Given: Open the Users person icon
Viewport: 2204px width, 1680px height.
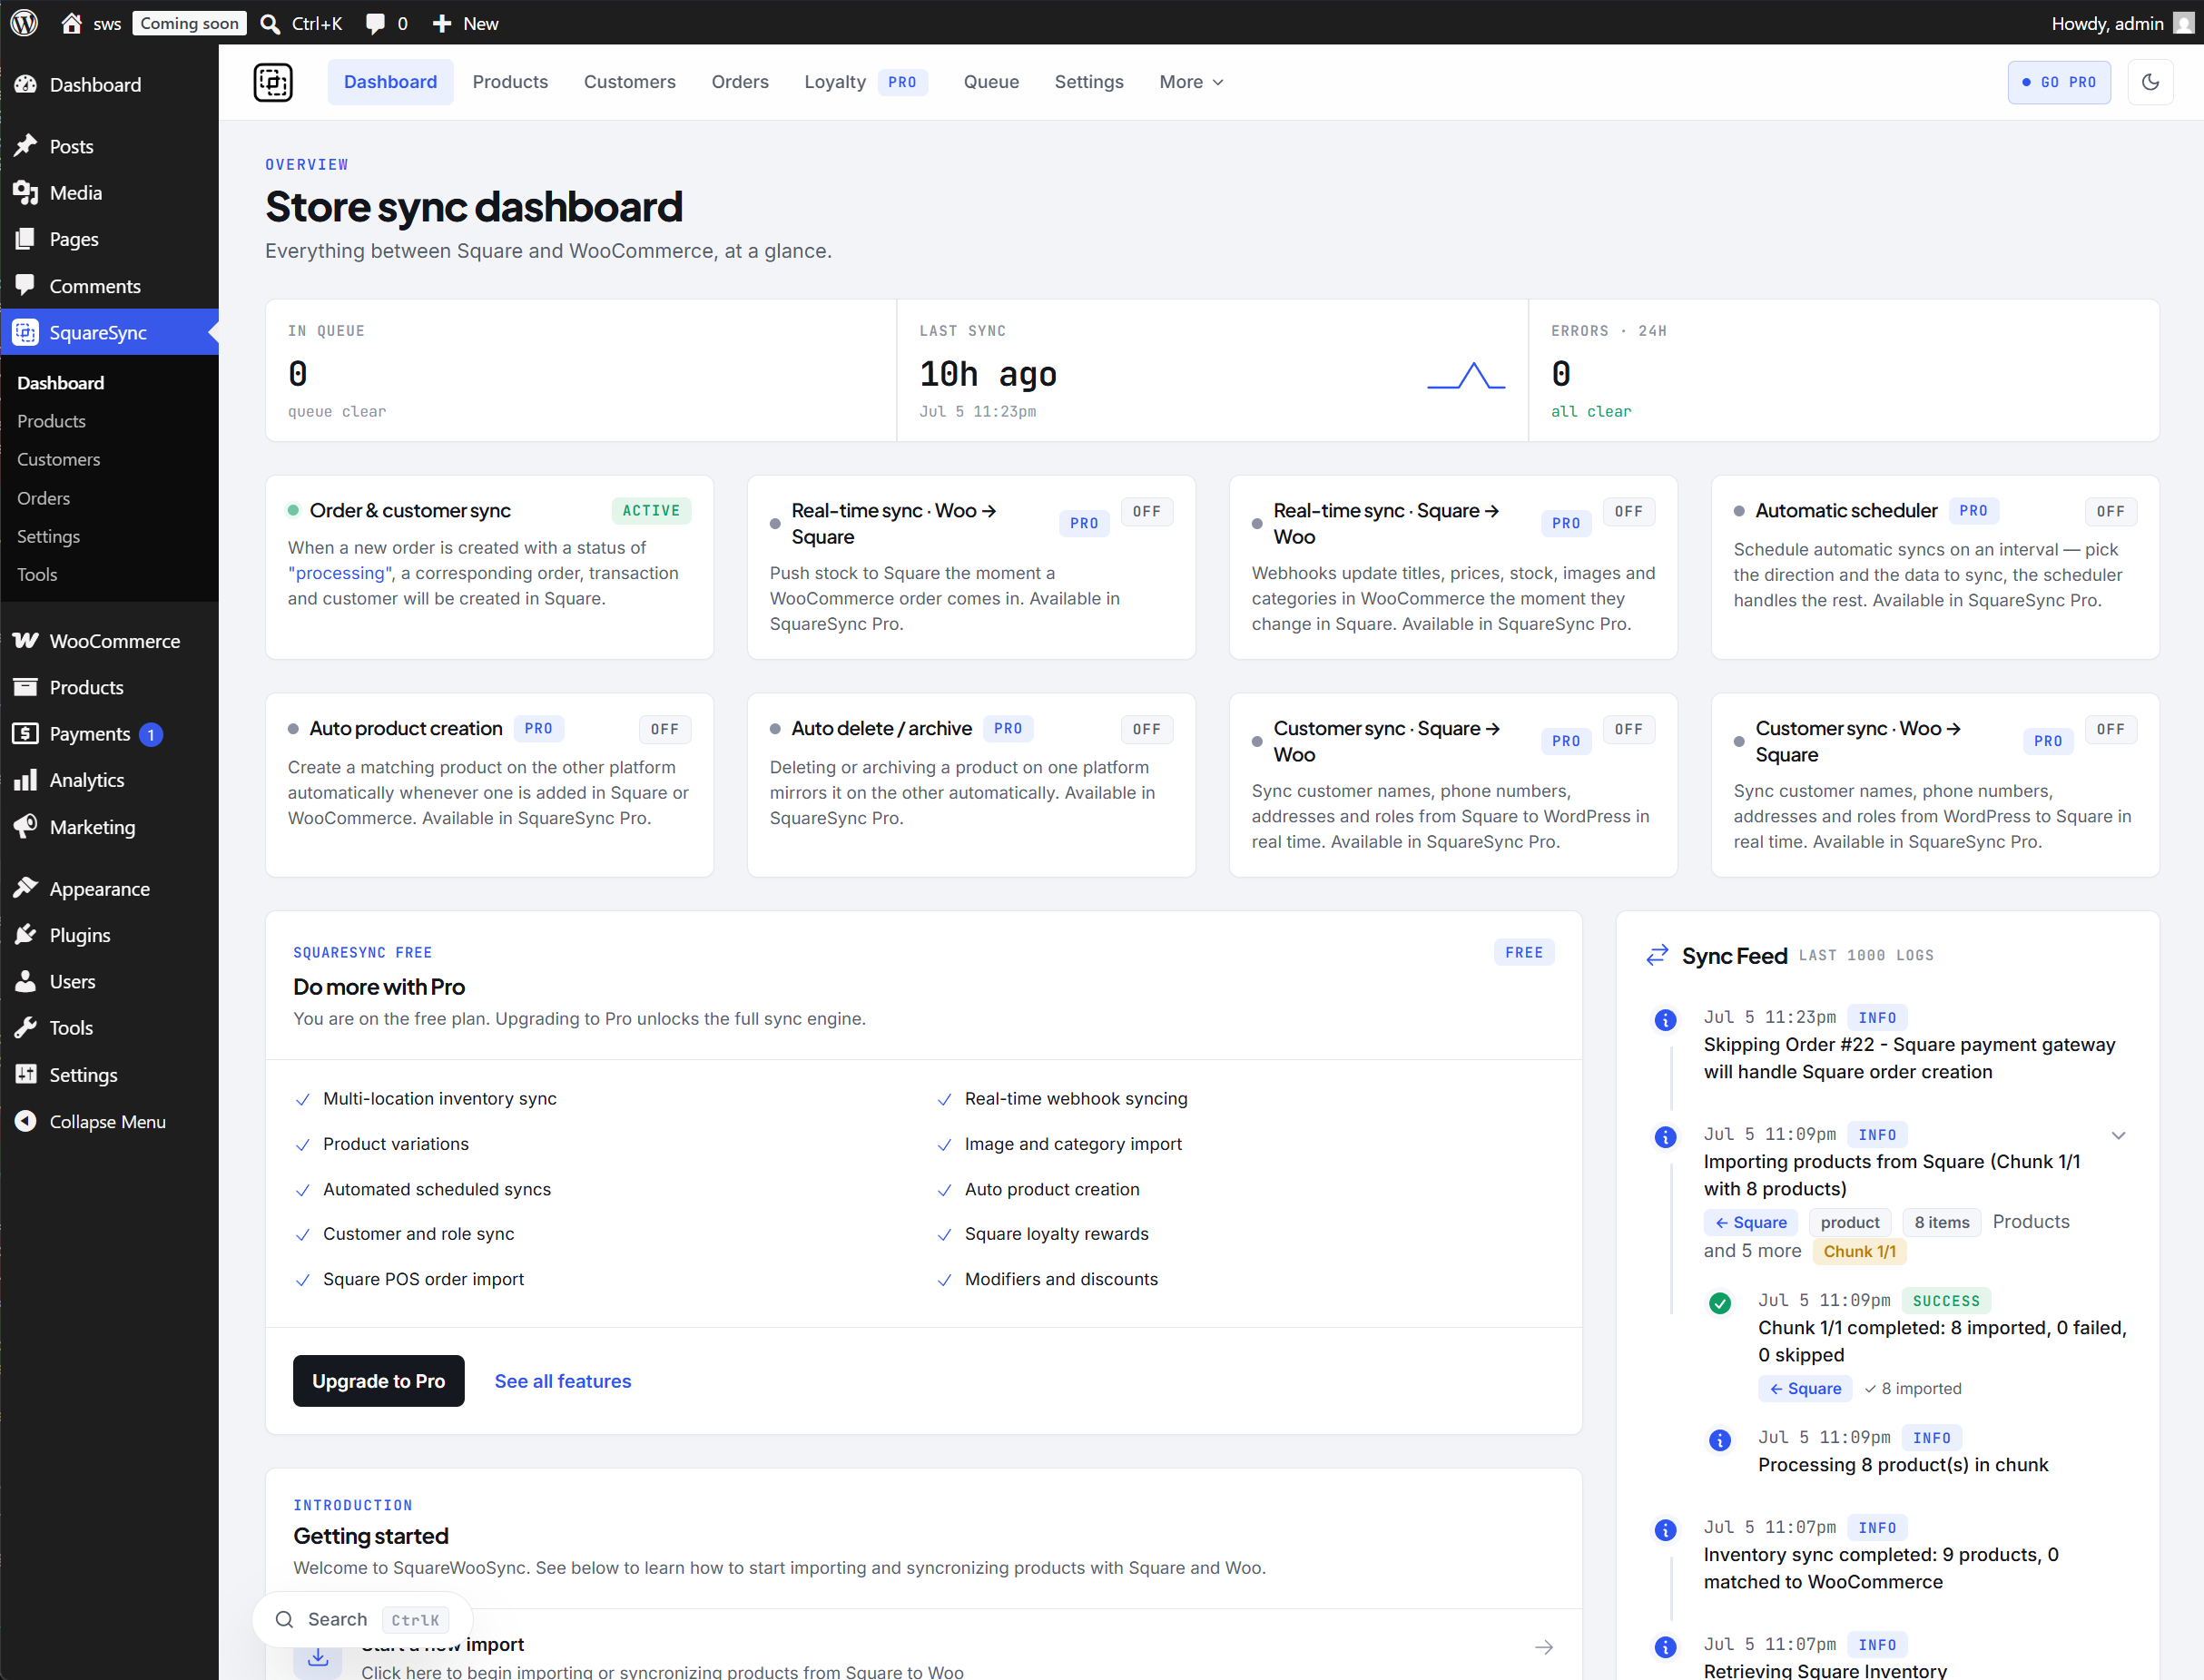Looking at the screenshot, I should [26, 982].
